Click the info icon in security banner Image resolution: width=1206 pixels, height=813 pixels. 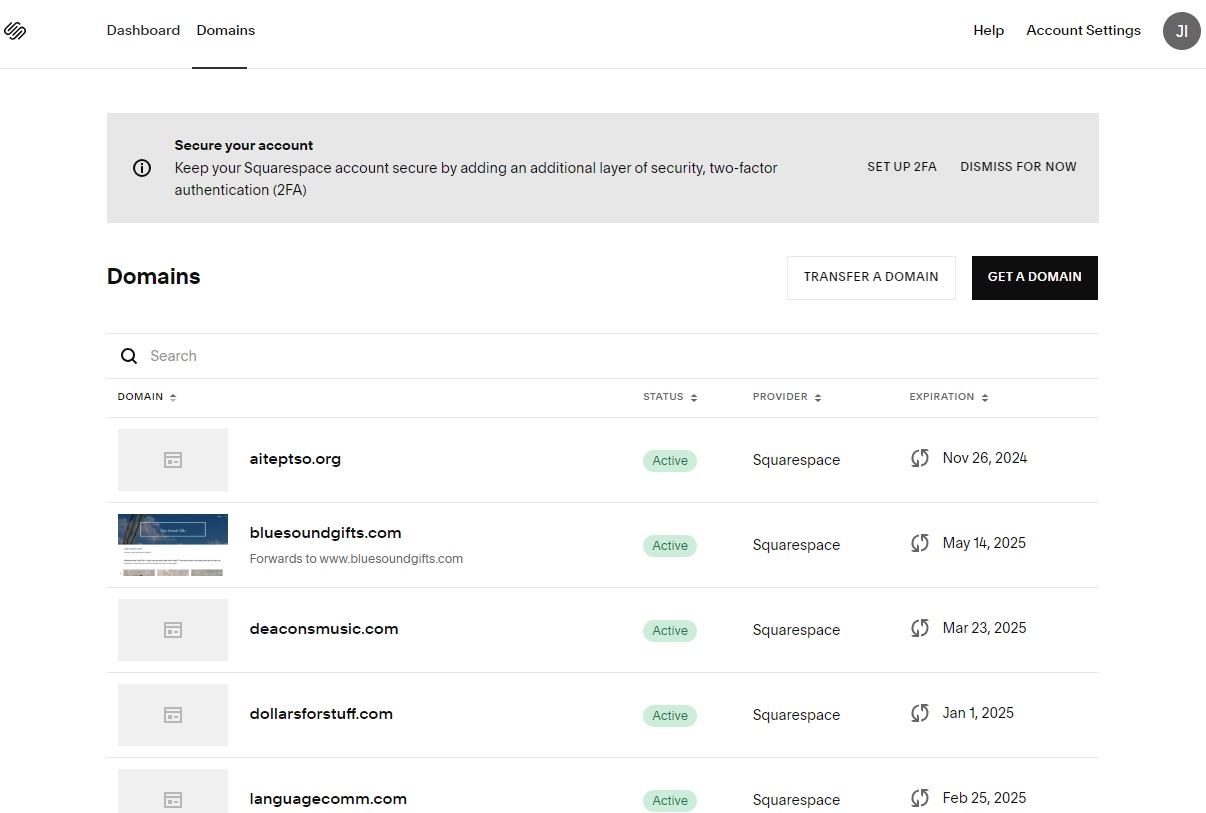[x=142, y=168]
